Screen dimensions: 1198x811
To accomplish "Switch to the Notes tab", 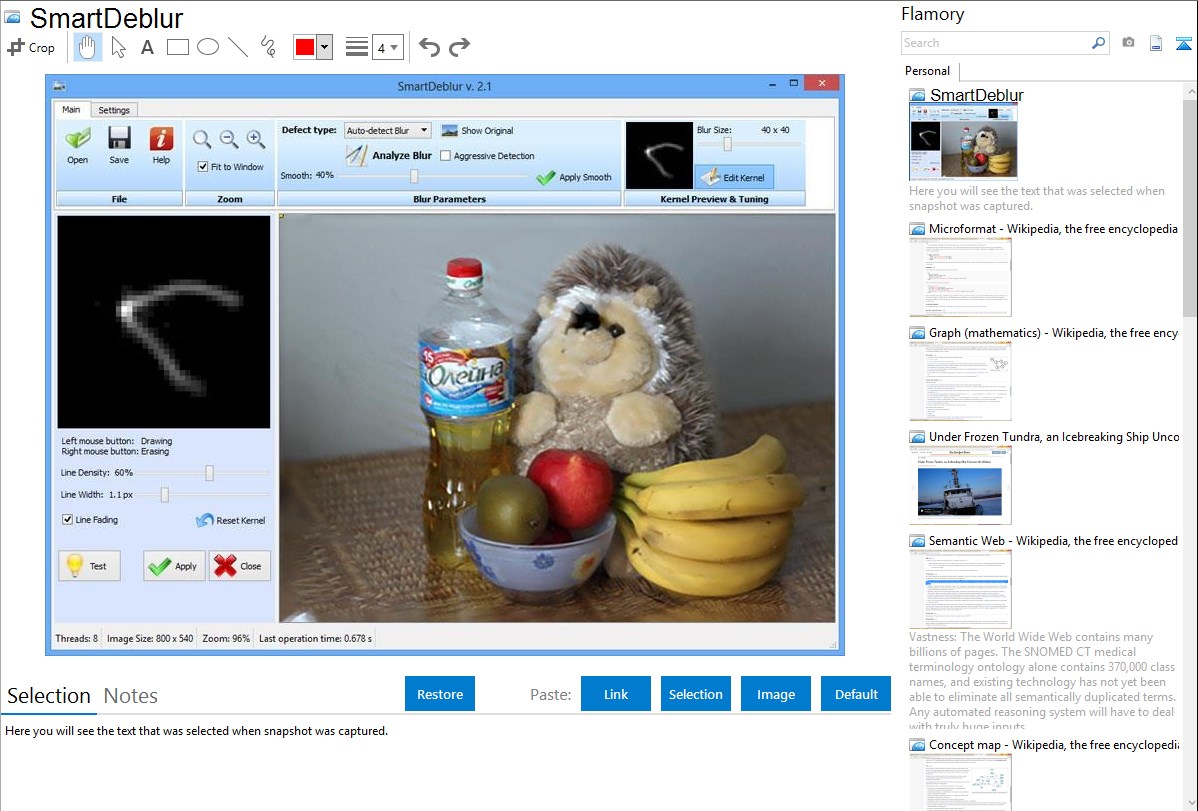I will (x=130, y=696).
